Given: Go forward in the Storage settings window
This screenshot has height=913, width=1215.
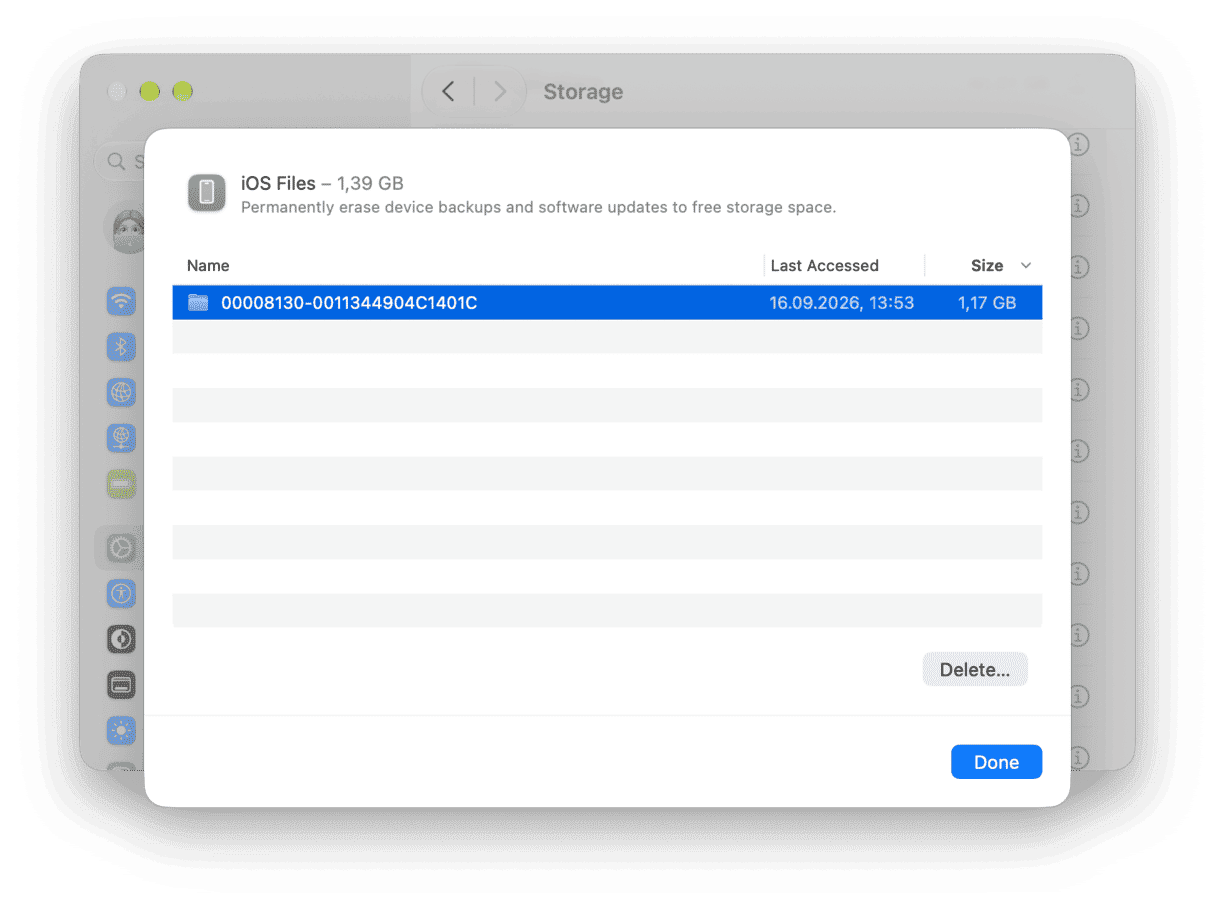Looking at the screenshot, I should [499, 92].
